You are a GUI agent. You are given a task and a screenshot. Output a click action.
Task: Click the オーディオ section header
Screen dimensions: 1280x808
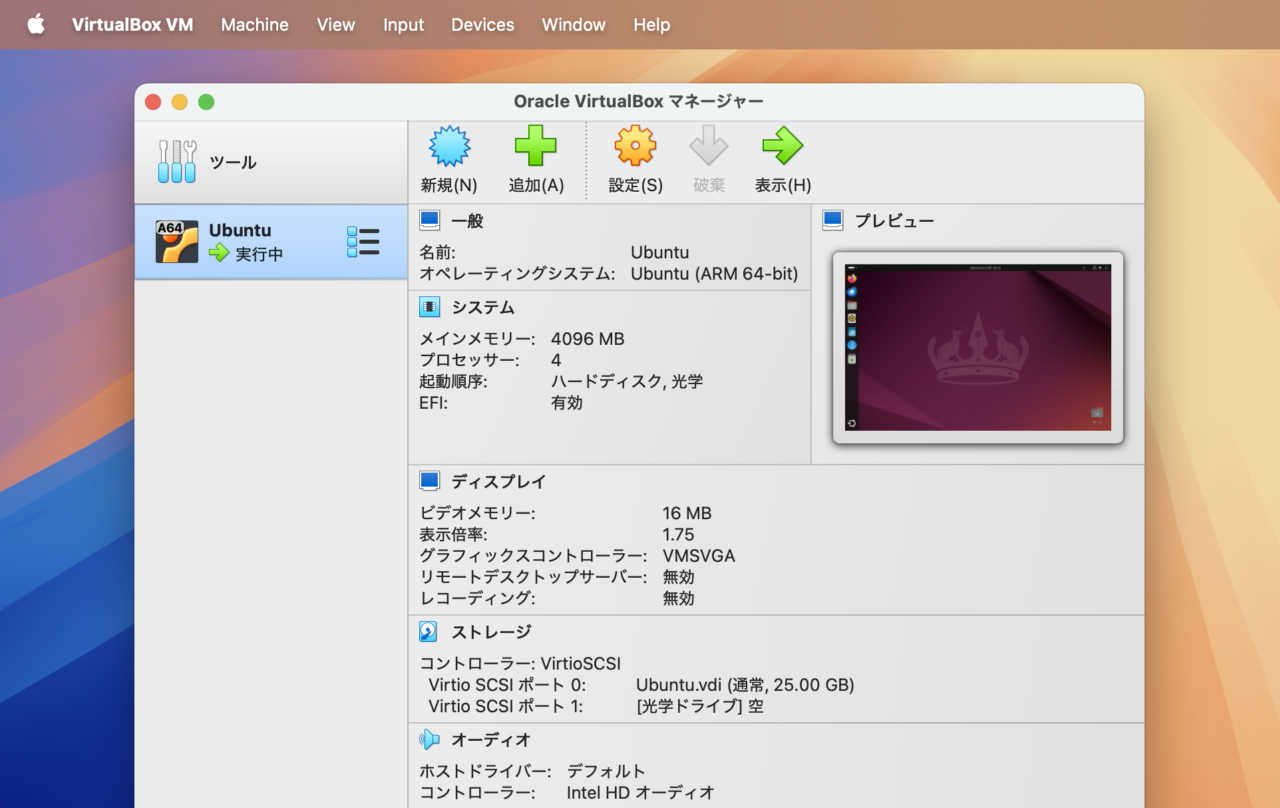491,741
